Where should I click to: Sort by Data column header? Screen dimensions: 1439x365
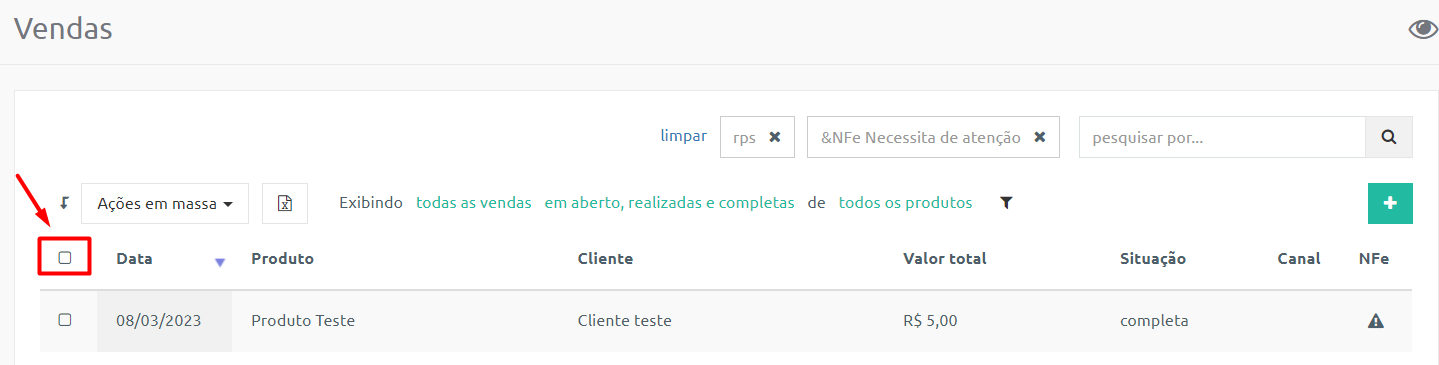pyautogui.click(x=134, y=258)
